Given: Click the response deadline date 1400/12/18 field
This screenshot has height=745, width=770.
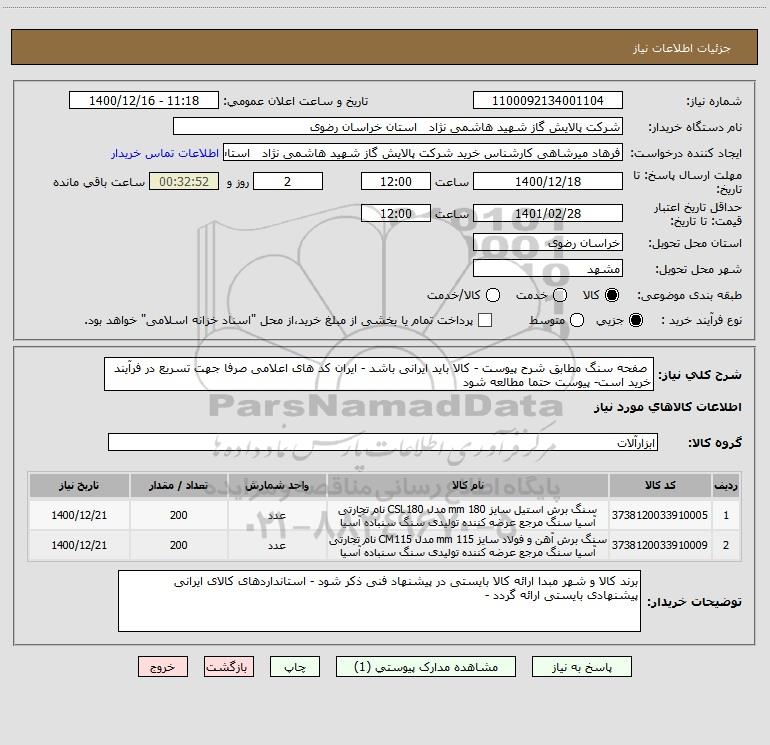Looking at the screenshot, I should [x=547, y=181].
